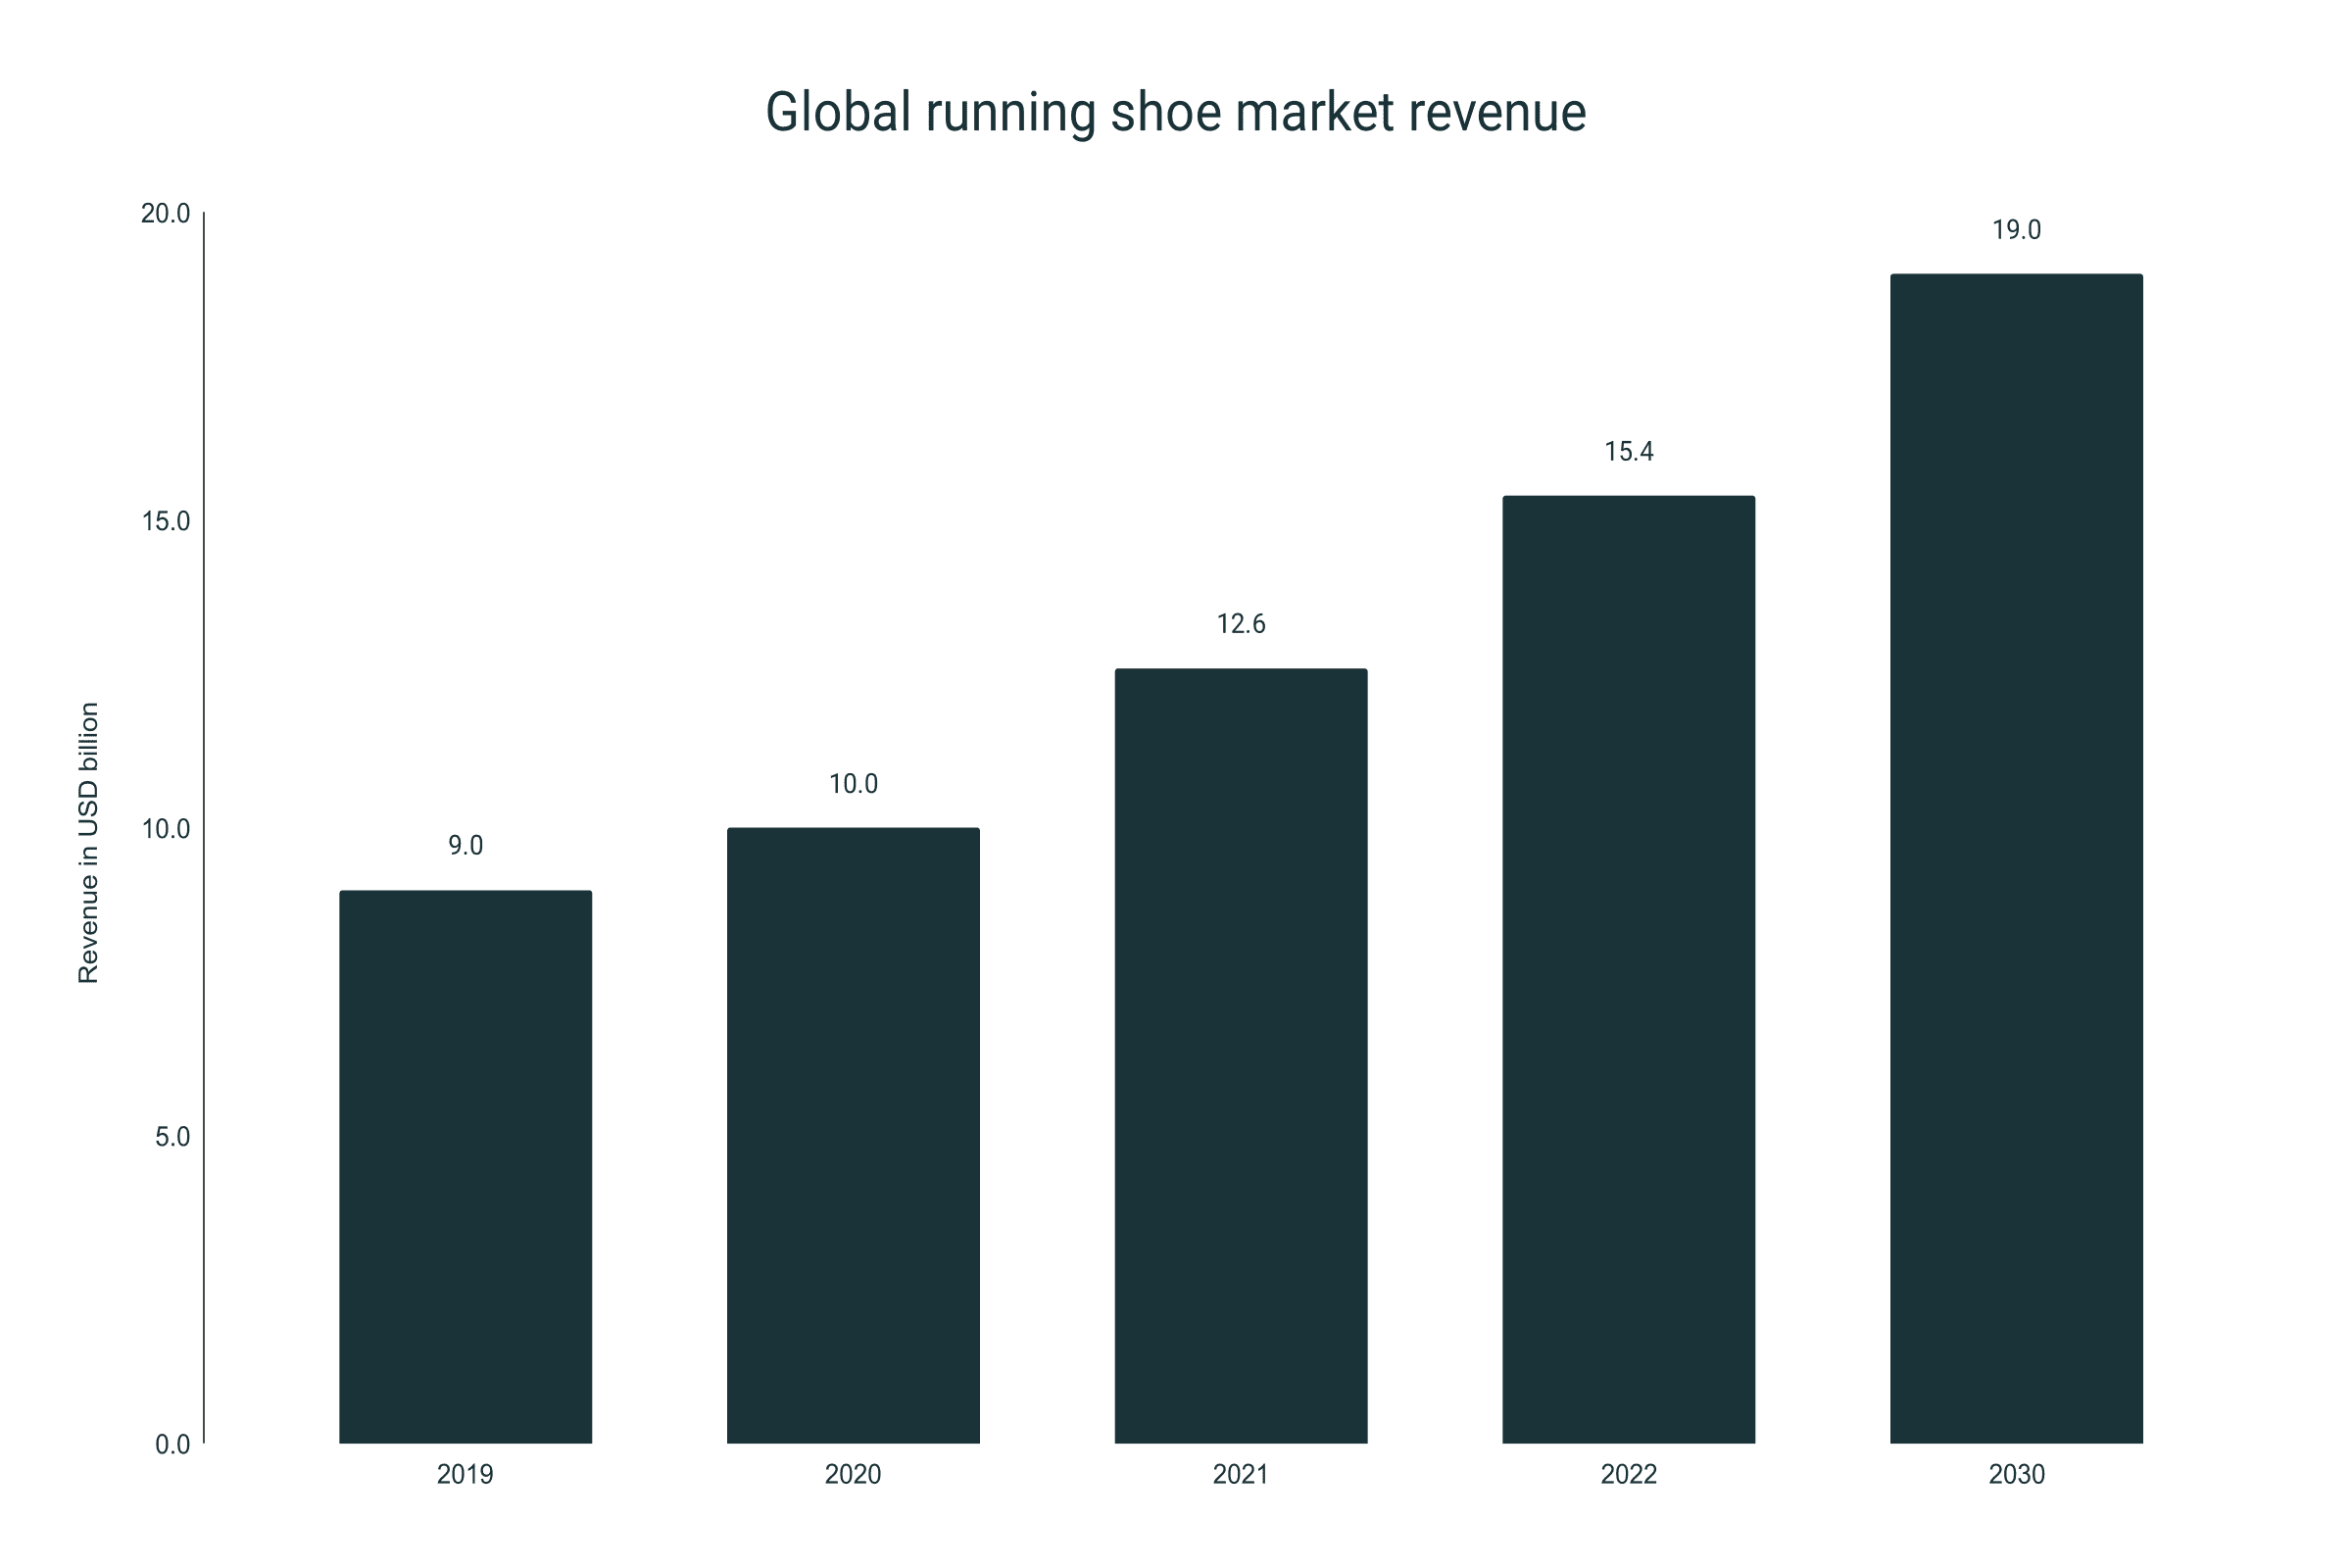Select the 2022 revenue bar
This screenshot has height=1568, width=2352.
(x=1629, y=970)
